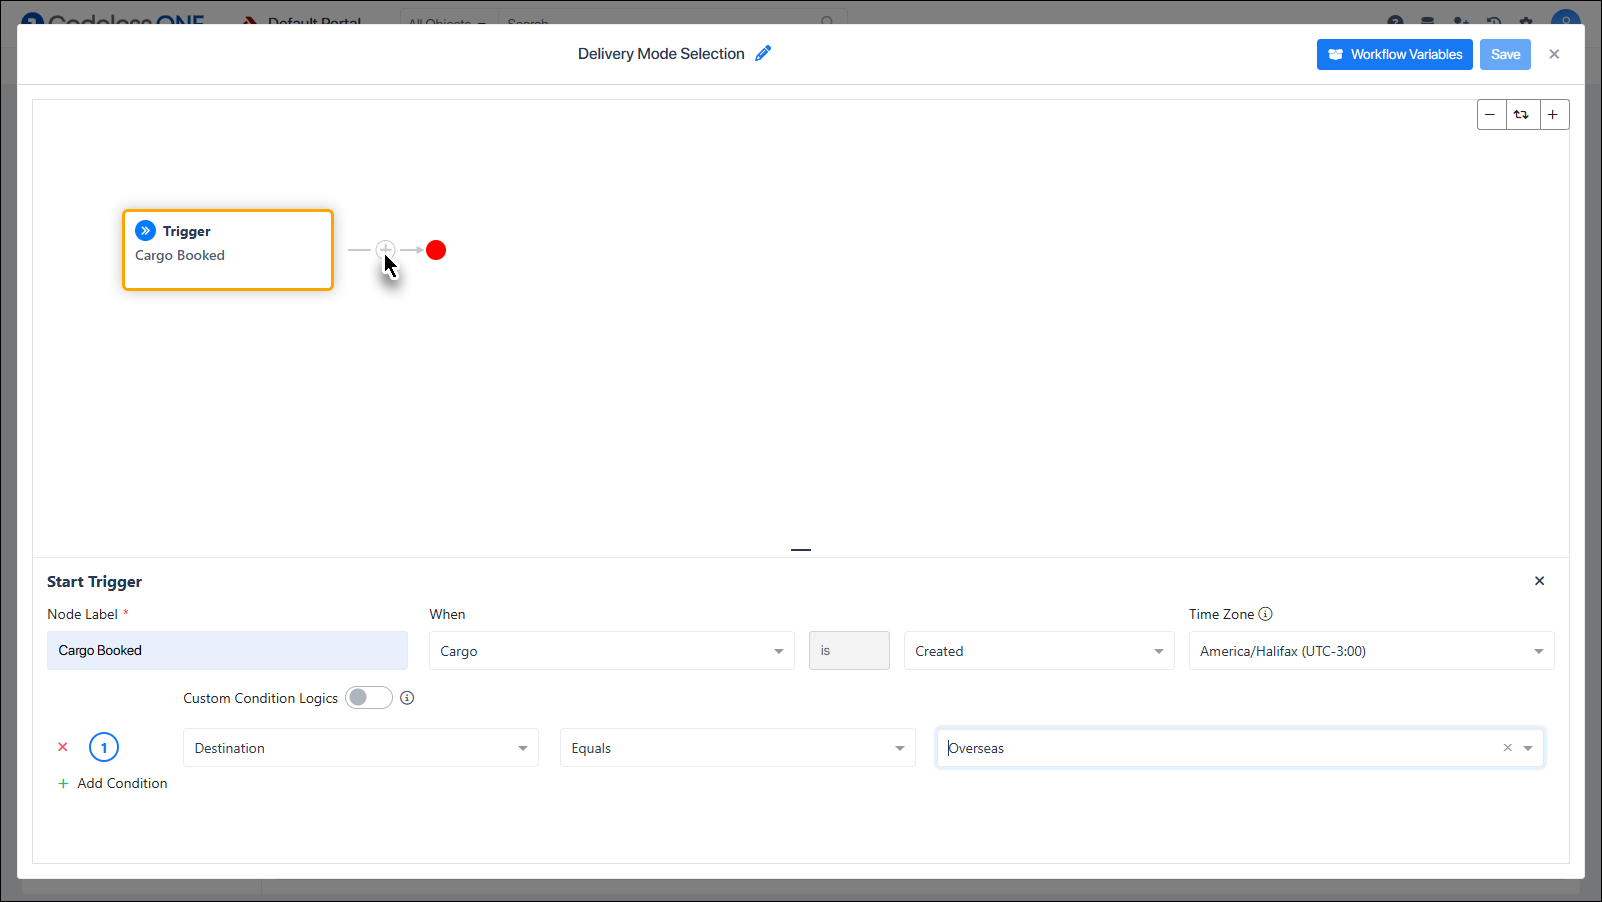Screen dimensions: 1602x902
Task: Select the Cargo Booked trigger node
Action: [x=228, y=250]
